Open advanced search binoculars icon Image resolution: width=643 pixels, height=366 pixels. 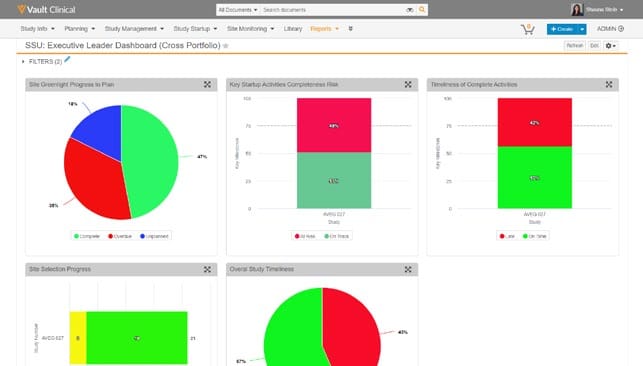point(410,10)
